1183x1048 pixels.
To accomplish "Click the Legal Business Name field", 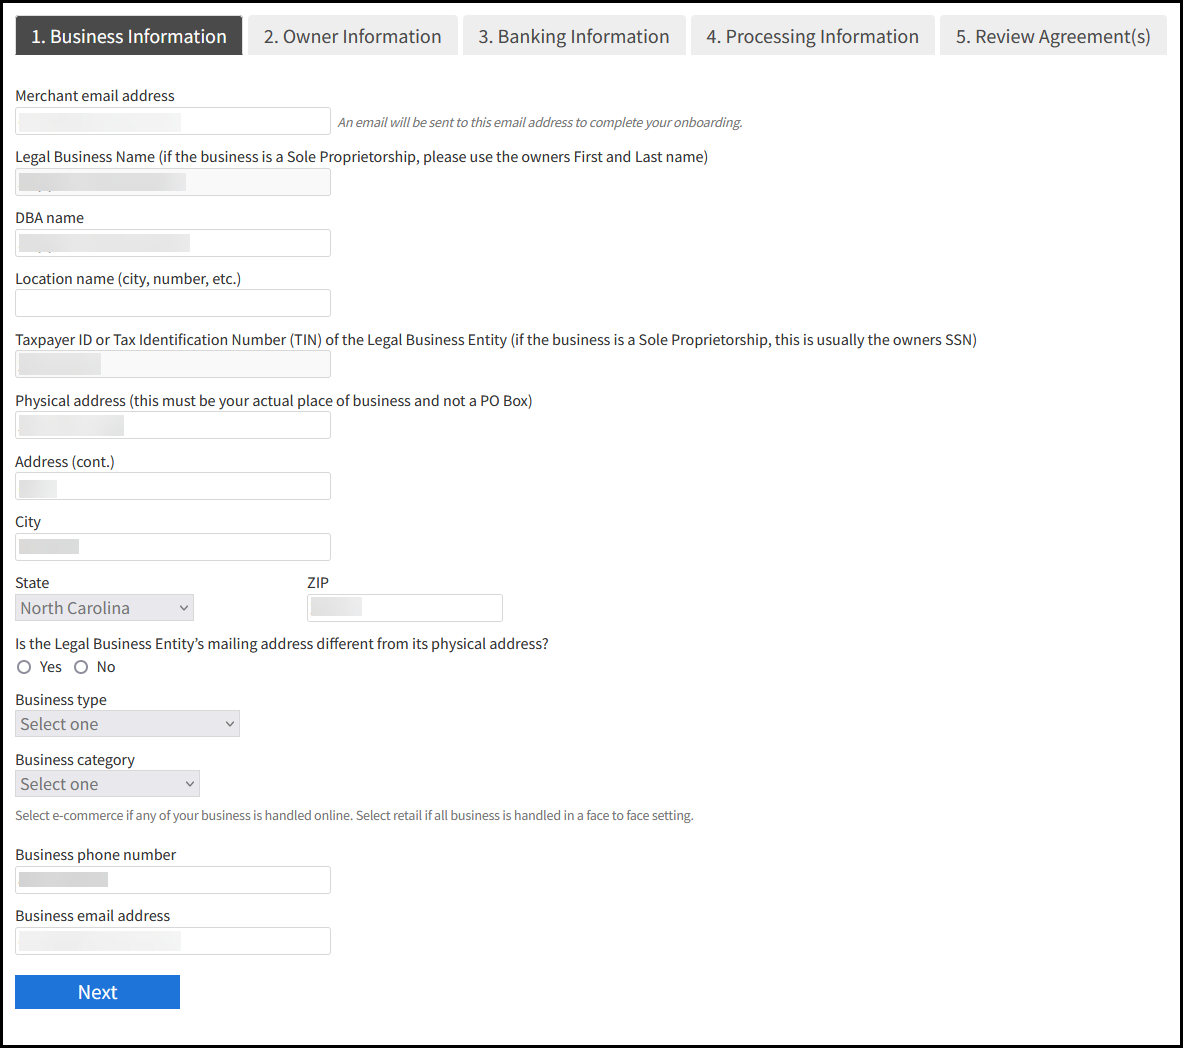I will click(172, 181).
